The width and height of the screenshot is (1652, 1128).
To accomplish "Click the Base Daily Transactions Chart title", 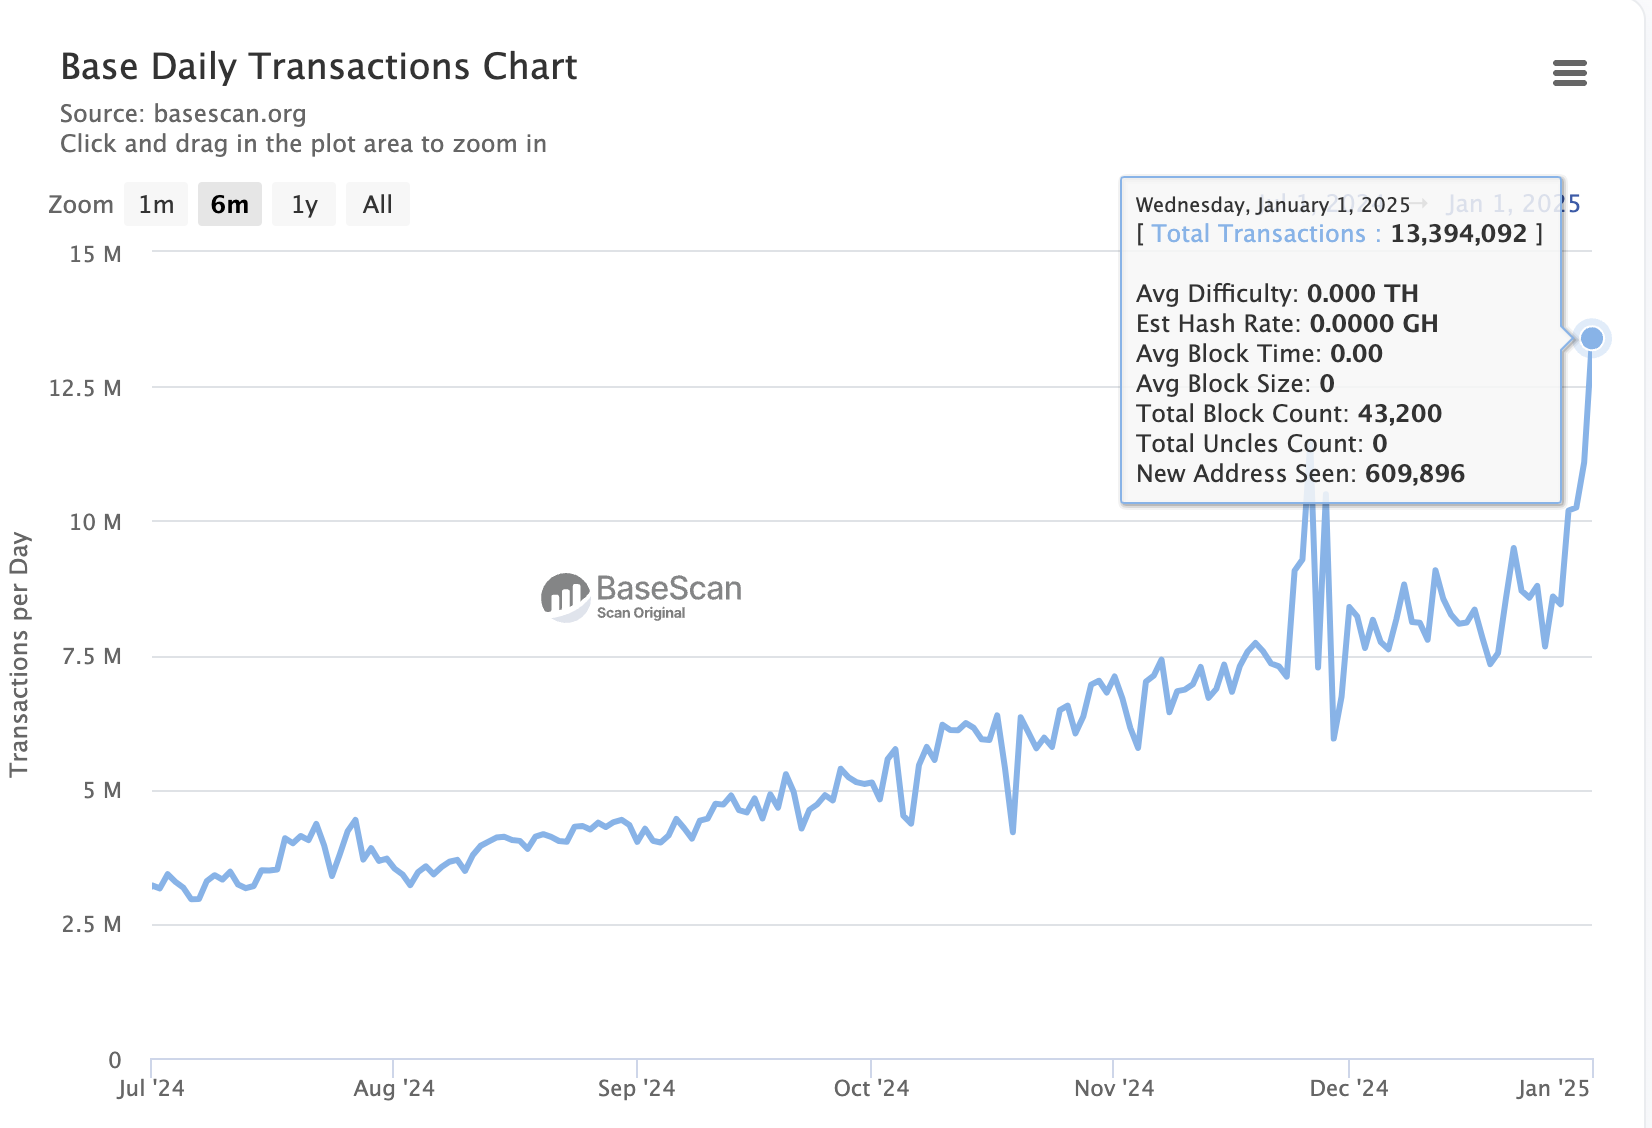I will (x=319, y=67).
